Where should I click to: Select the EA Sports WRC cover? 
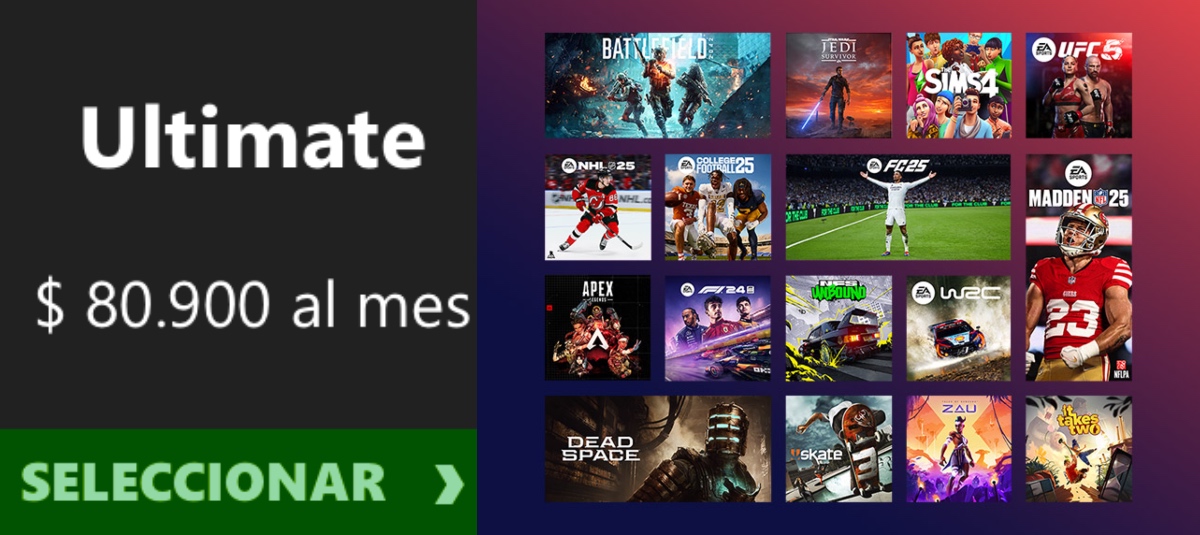coord(958,328)
